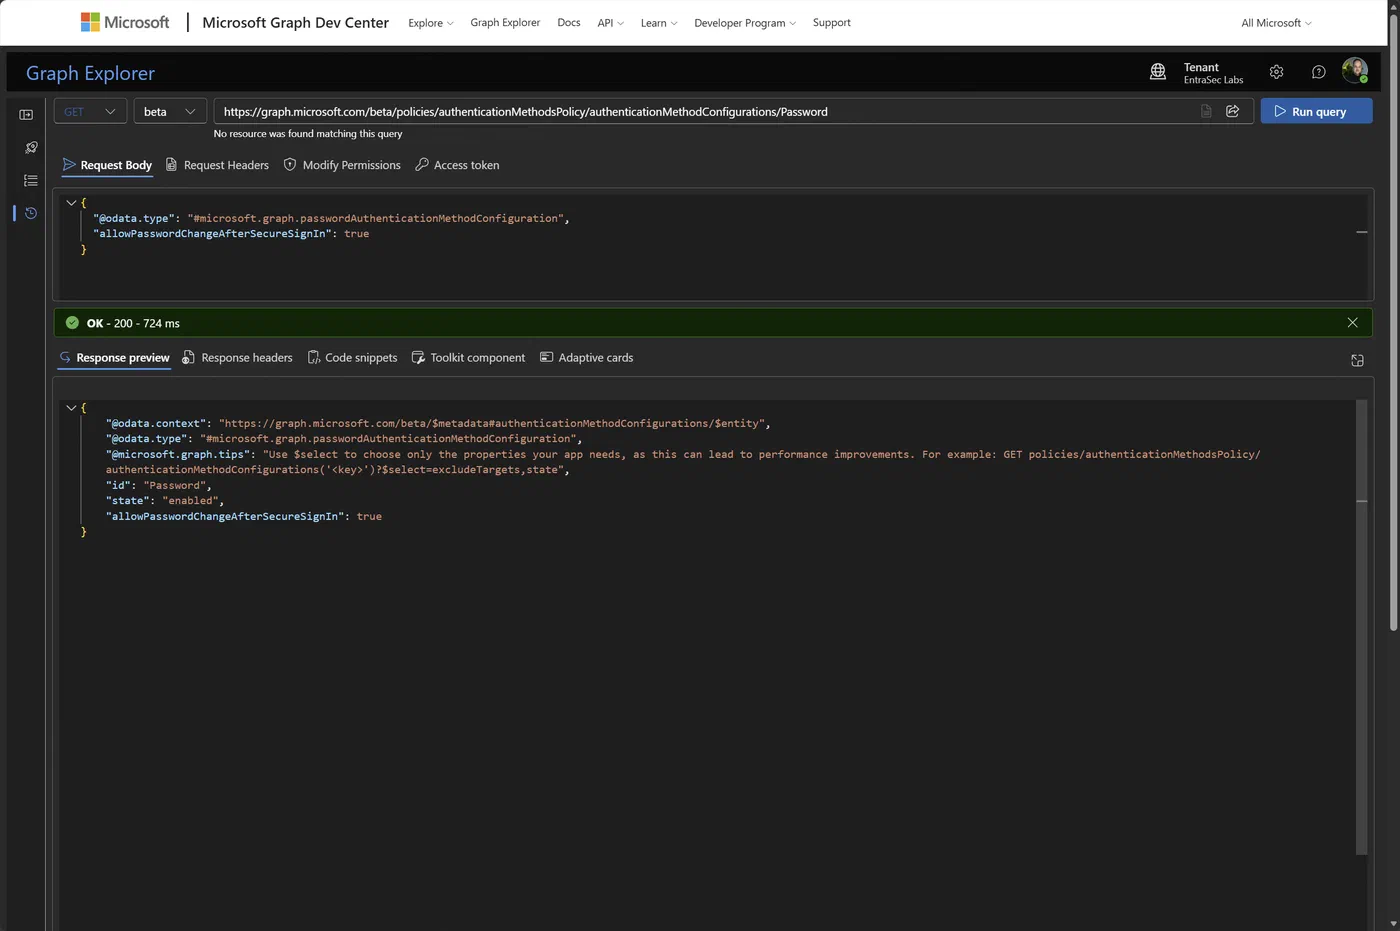
Task: Select the Response preview tab
Action: tap(114, 358)
